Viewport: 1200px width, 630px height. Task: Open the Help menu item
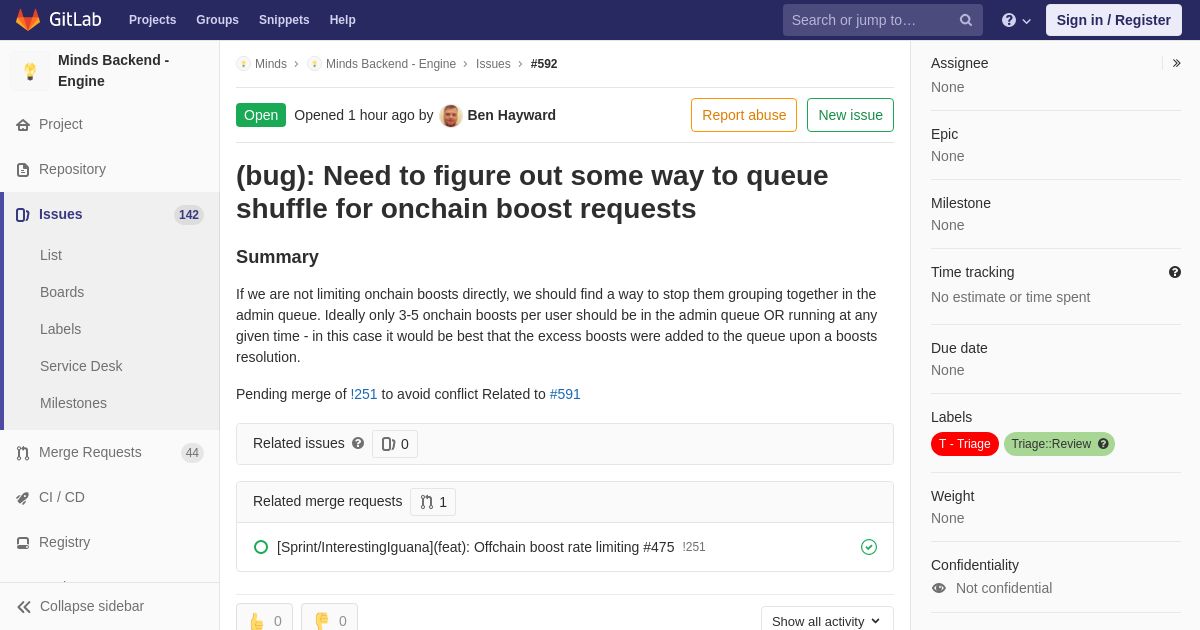[x=343, y=20]
